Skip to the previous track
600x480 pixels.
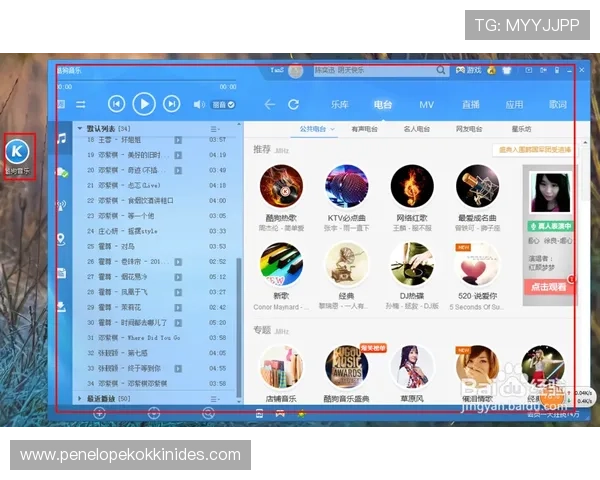116,103
